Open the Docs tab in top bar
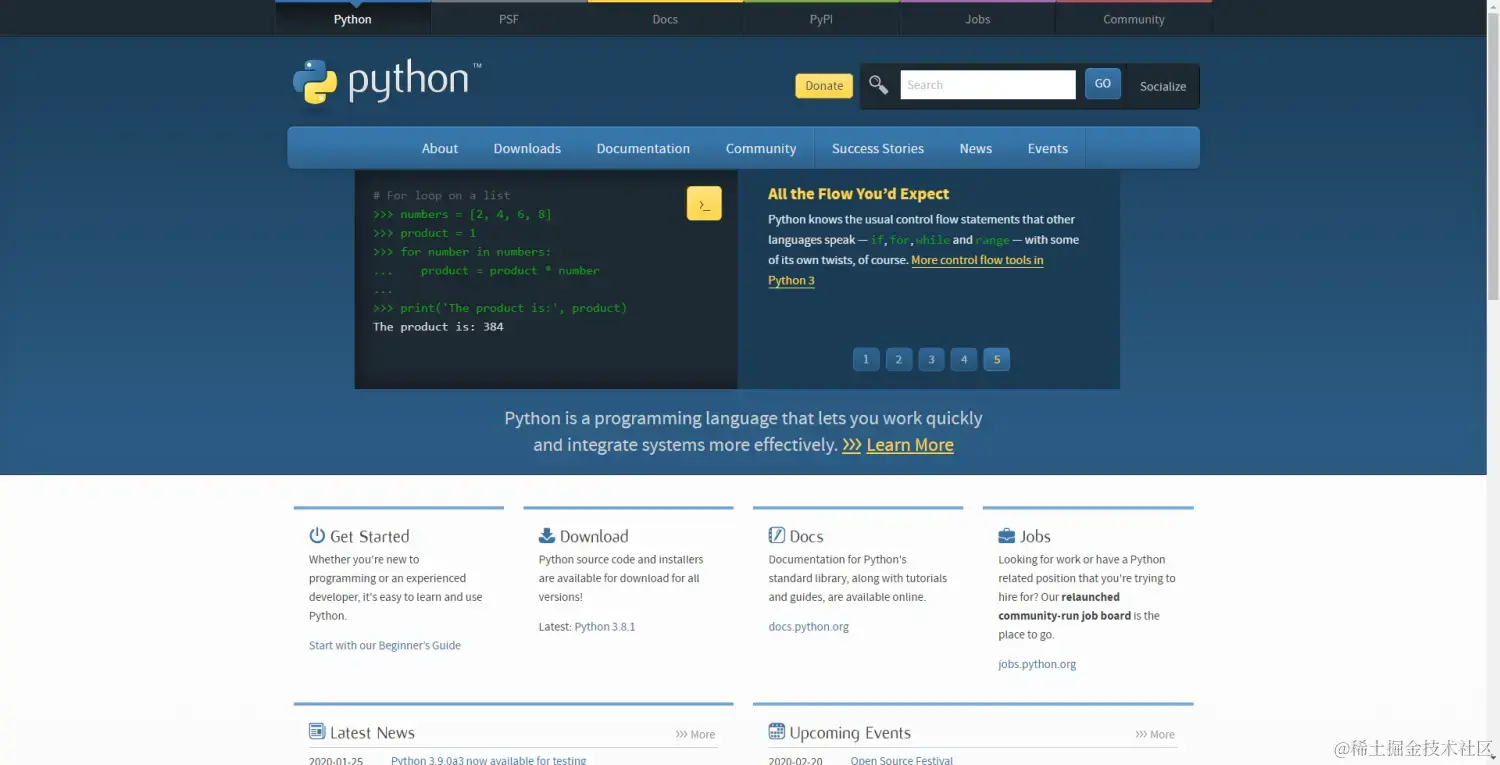1500x765 pixels. [665, 19]
